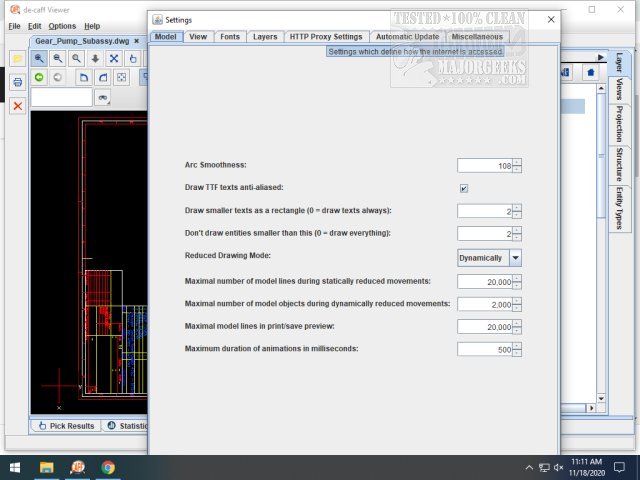Click the Pick Results bottom tab

tap(65, 426)
